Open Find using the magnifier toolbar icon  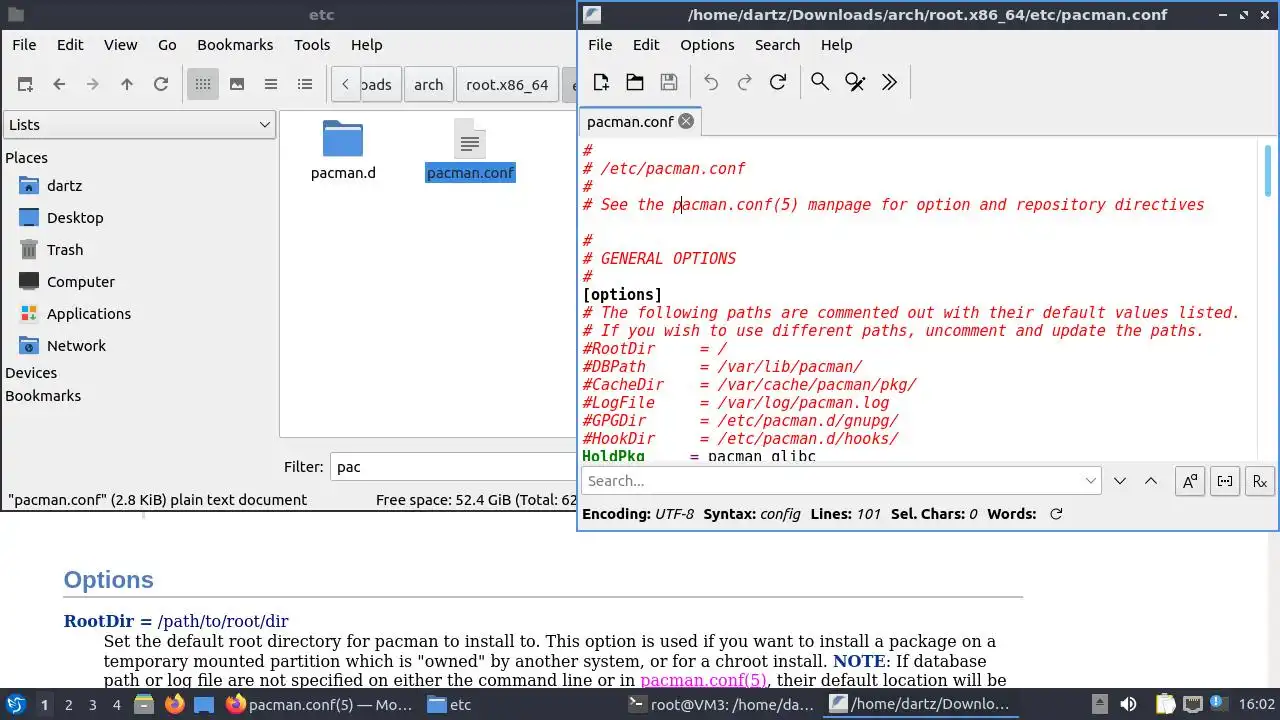click(820, 82)
